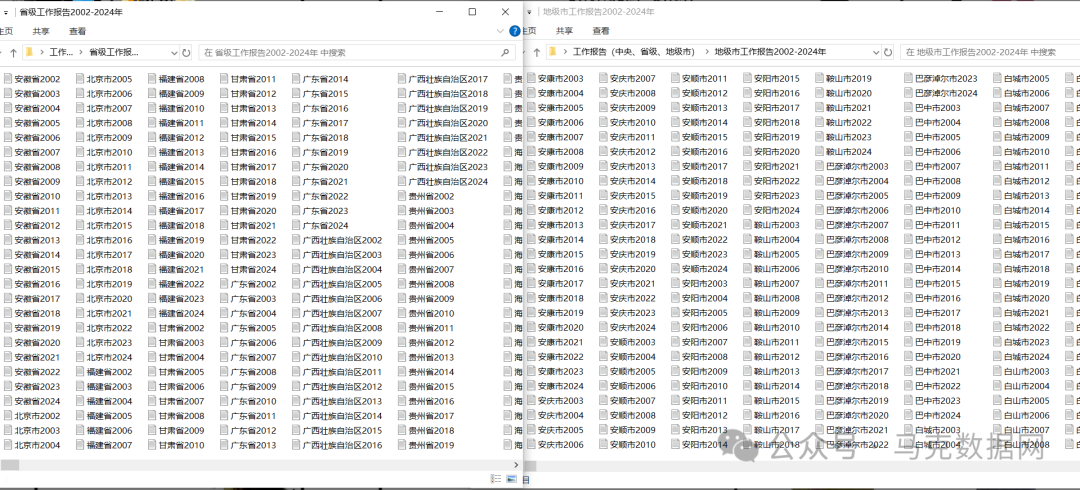
Task: Open the help icon in left window
Action: point(515,31)
